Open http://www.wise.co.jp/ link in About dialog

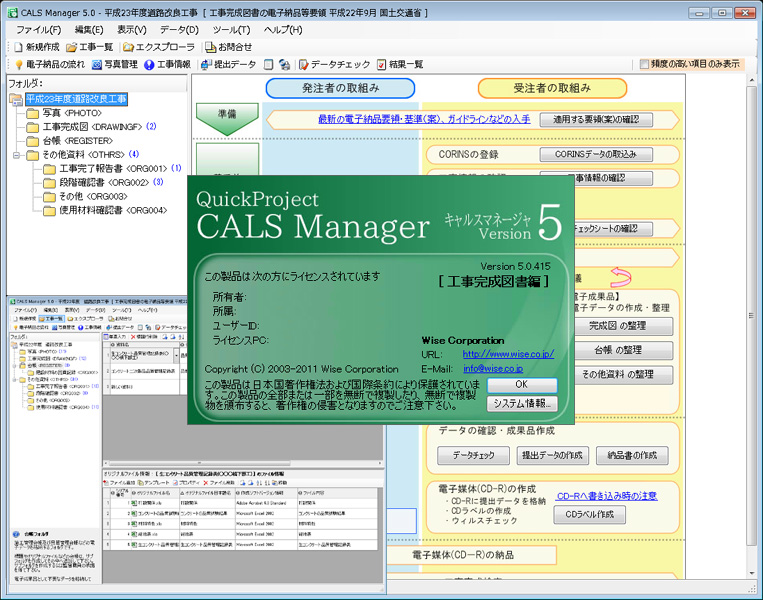pyautogui.click(x=509, y=354)
